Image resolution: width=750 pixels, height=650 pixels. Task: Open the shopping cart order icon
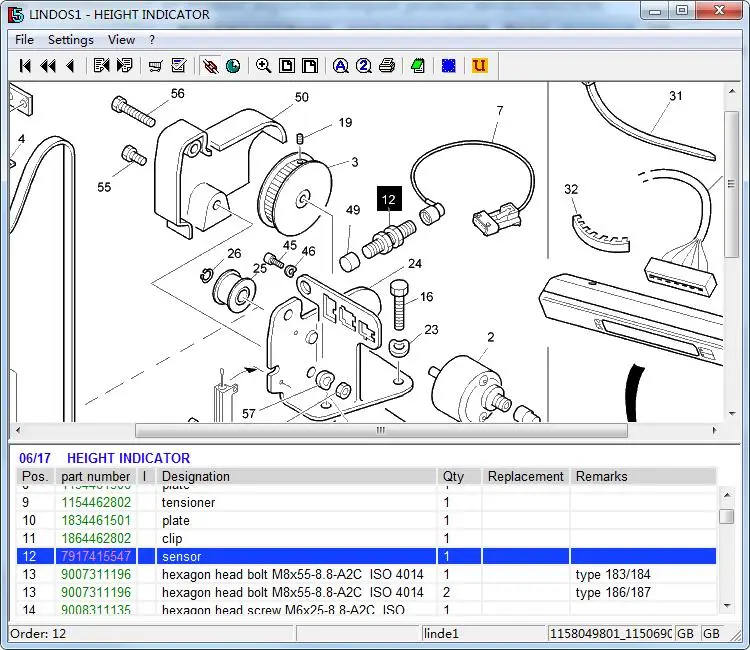[x=155, y=66]
